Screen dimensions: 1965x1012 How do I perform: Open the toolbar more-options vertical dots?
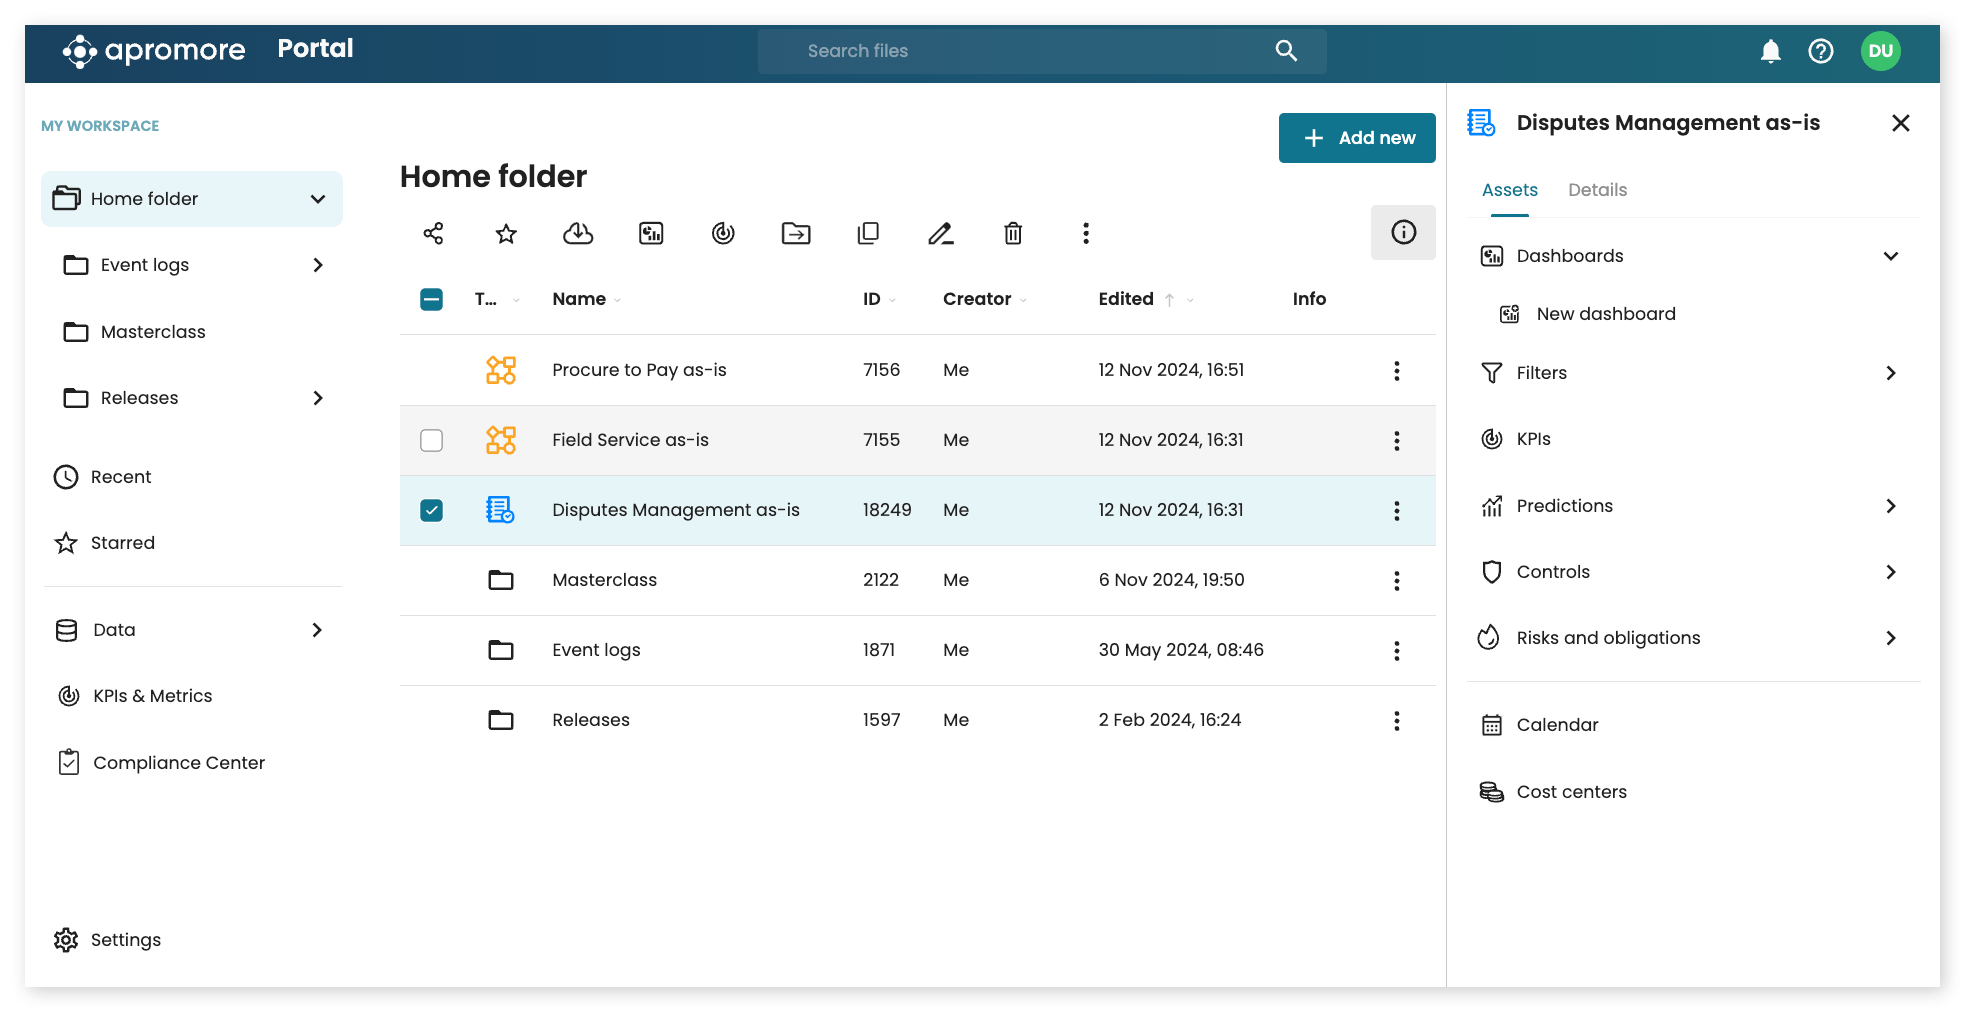[1086, 233]
